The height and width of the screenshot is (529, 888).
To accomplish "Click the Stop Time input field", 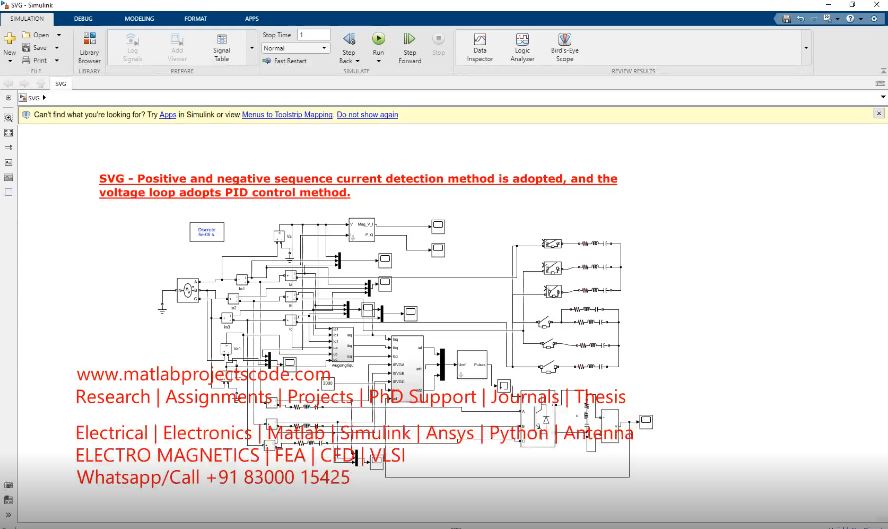I will 313,35.
